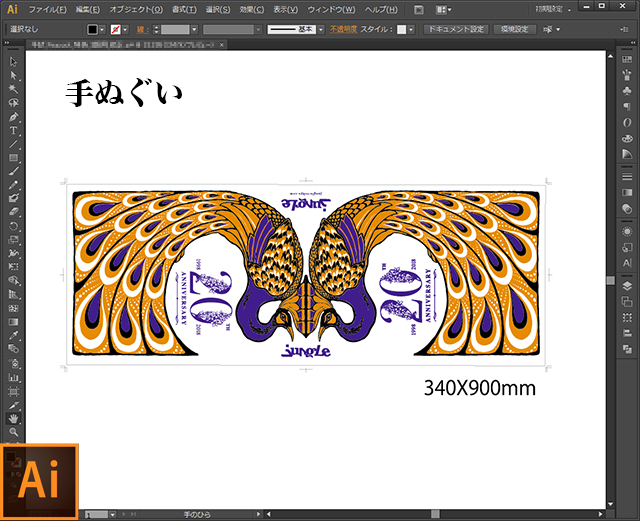Click the ドキュメント設定 button
The image size is (640, 521).
456,29
